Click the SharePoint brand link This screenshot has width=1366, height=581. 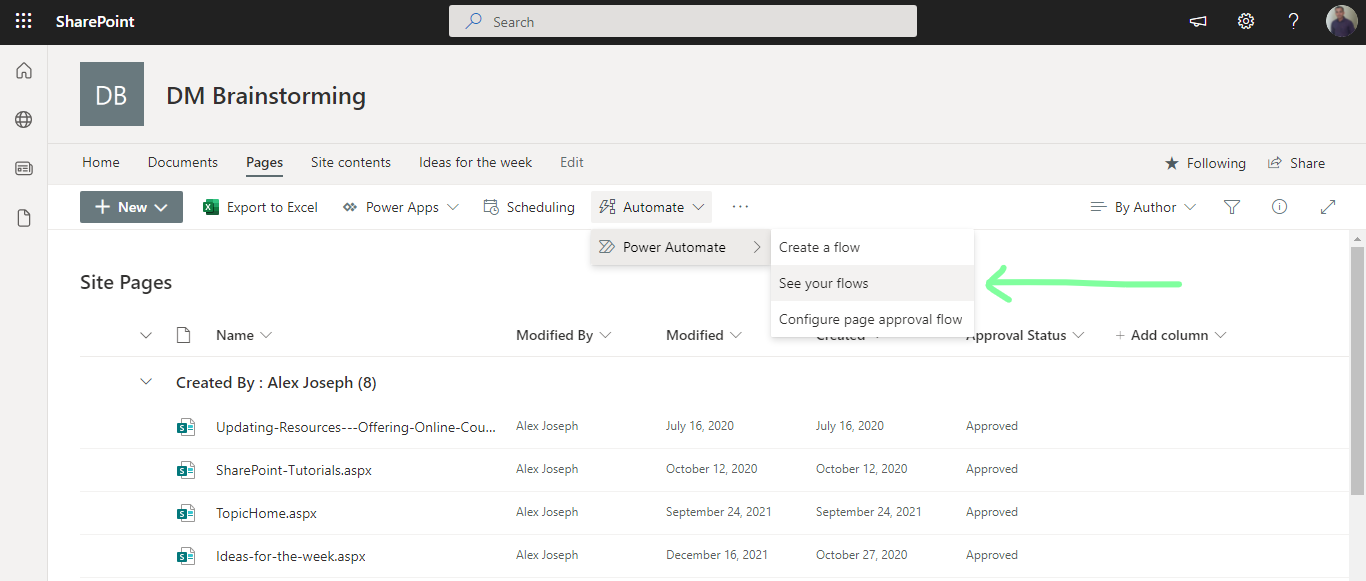[x=95, y=21]
